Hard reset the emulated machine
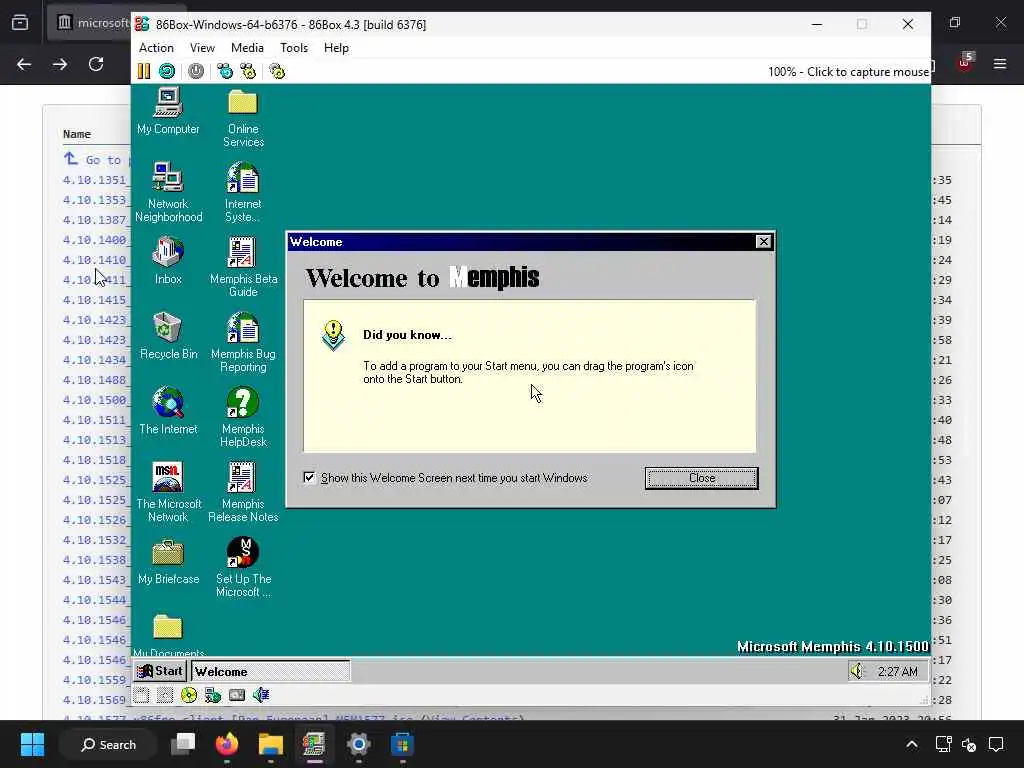 167,71
